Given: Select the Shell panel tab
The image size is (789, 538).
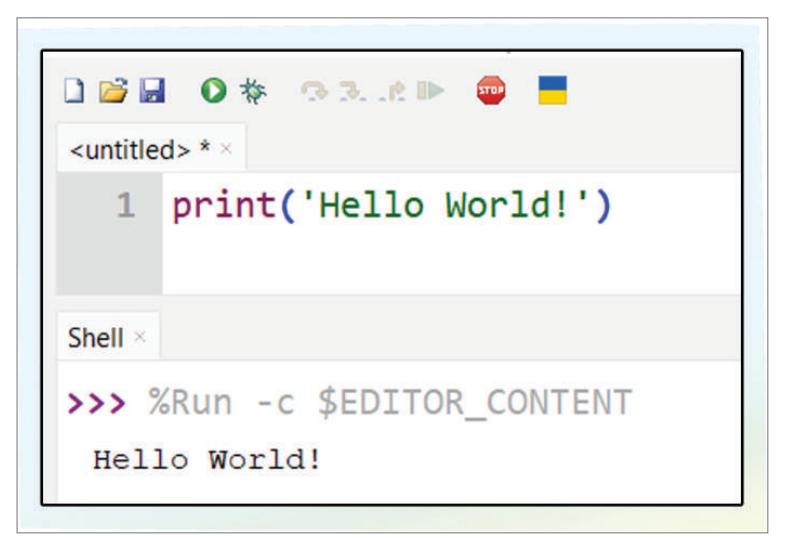Looking at the screenshot, I should pos(95,338).
